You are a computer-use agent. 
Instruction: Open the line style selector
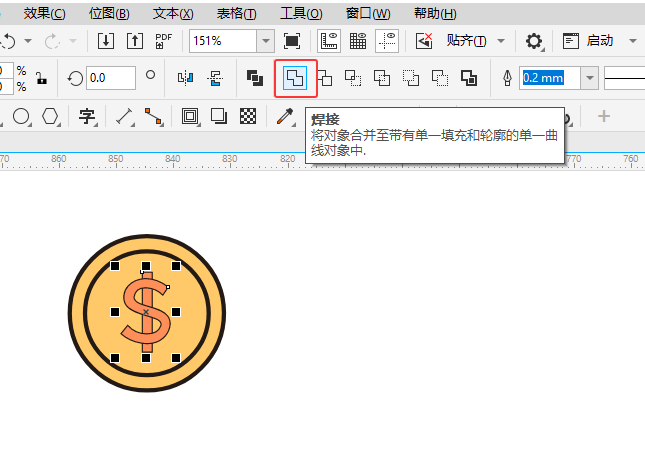(624, 78)
